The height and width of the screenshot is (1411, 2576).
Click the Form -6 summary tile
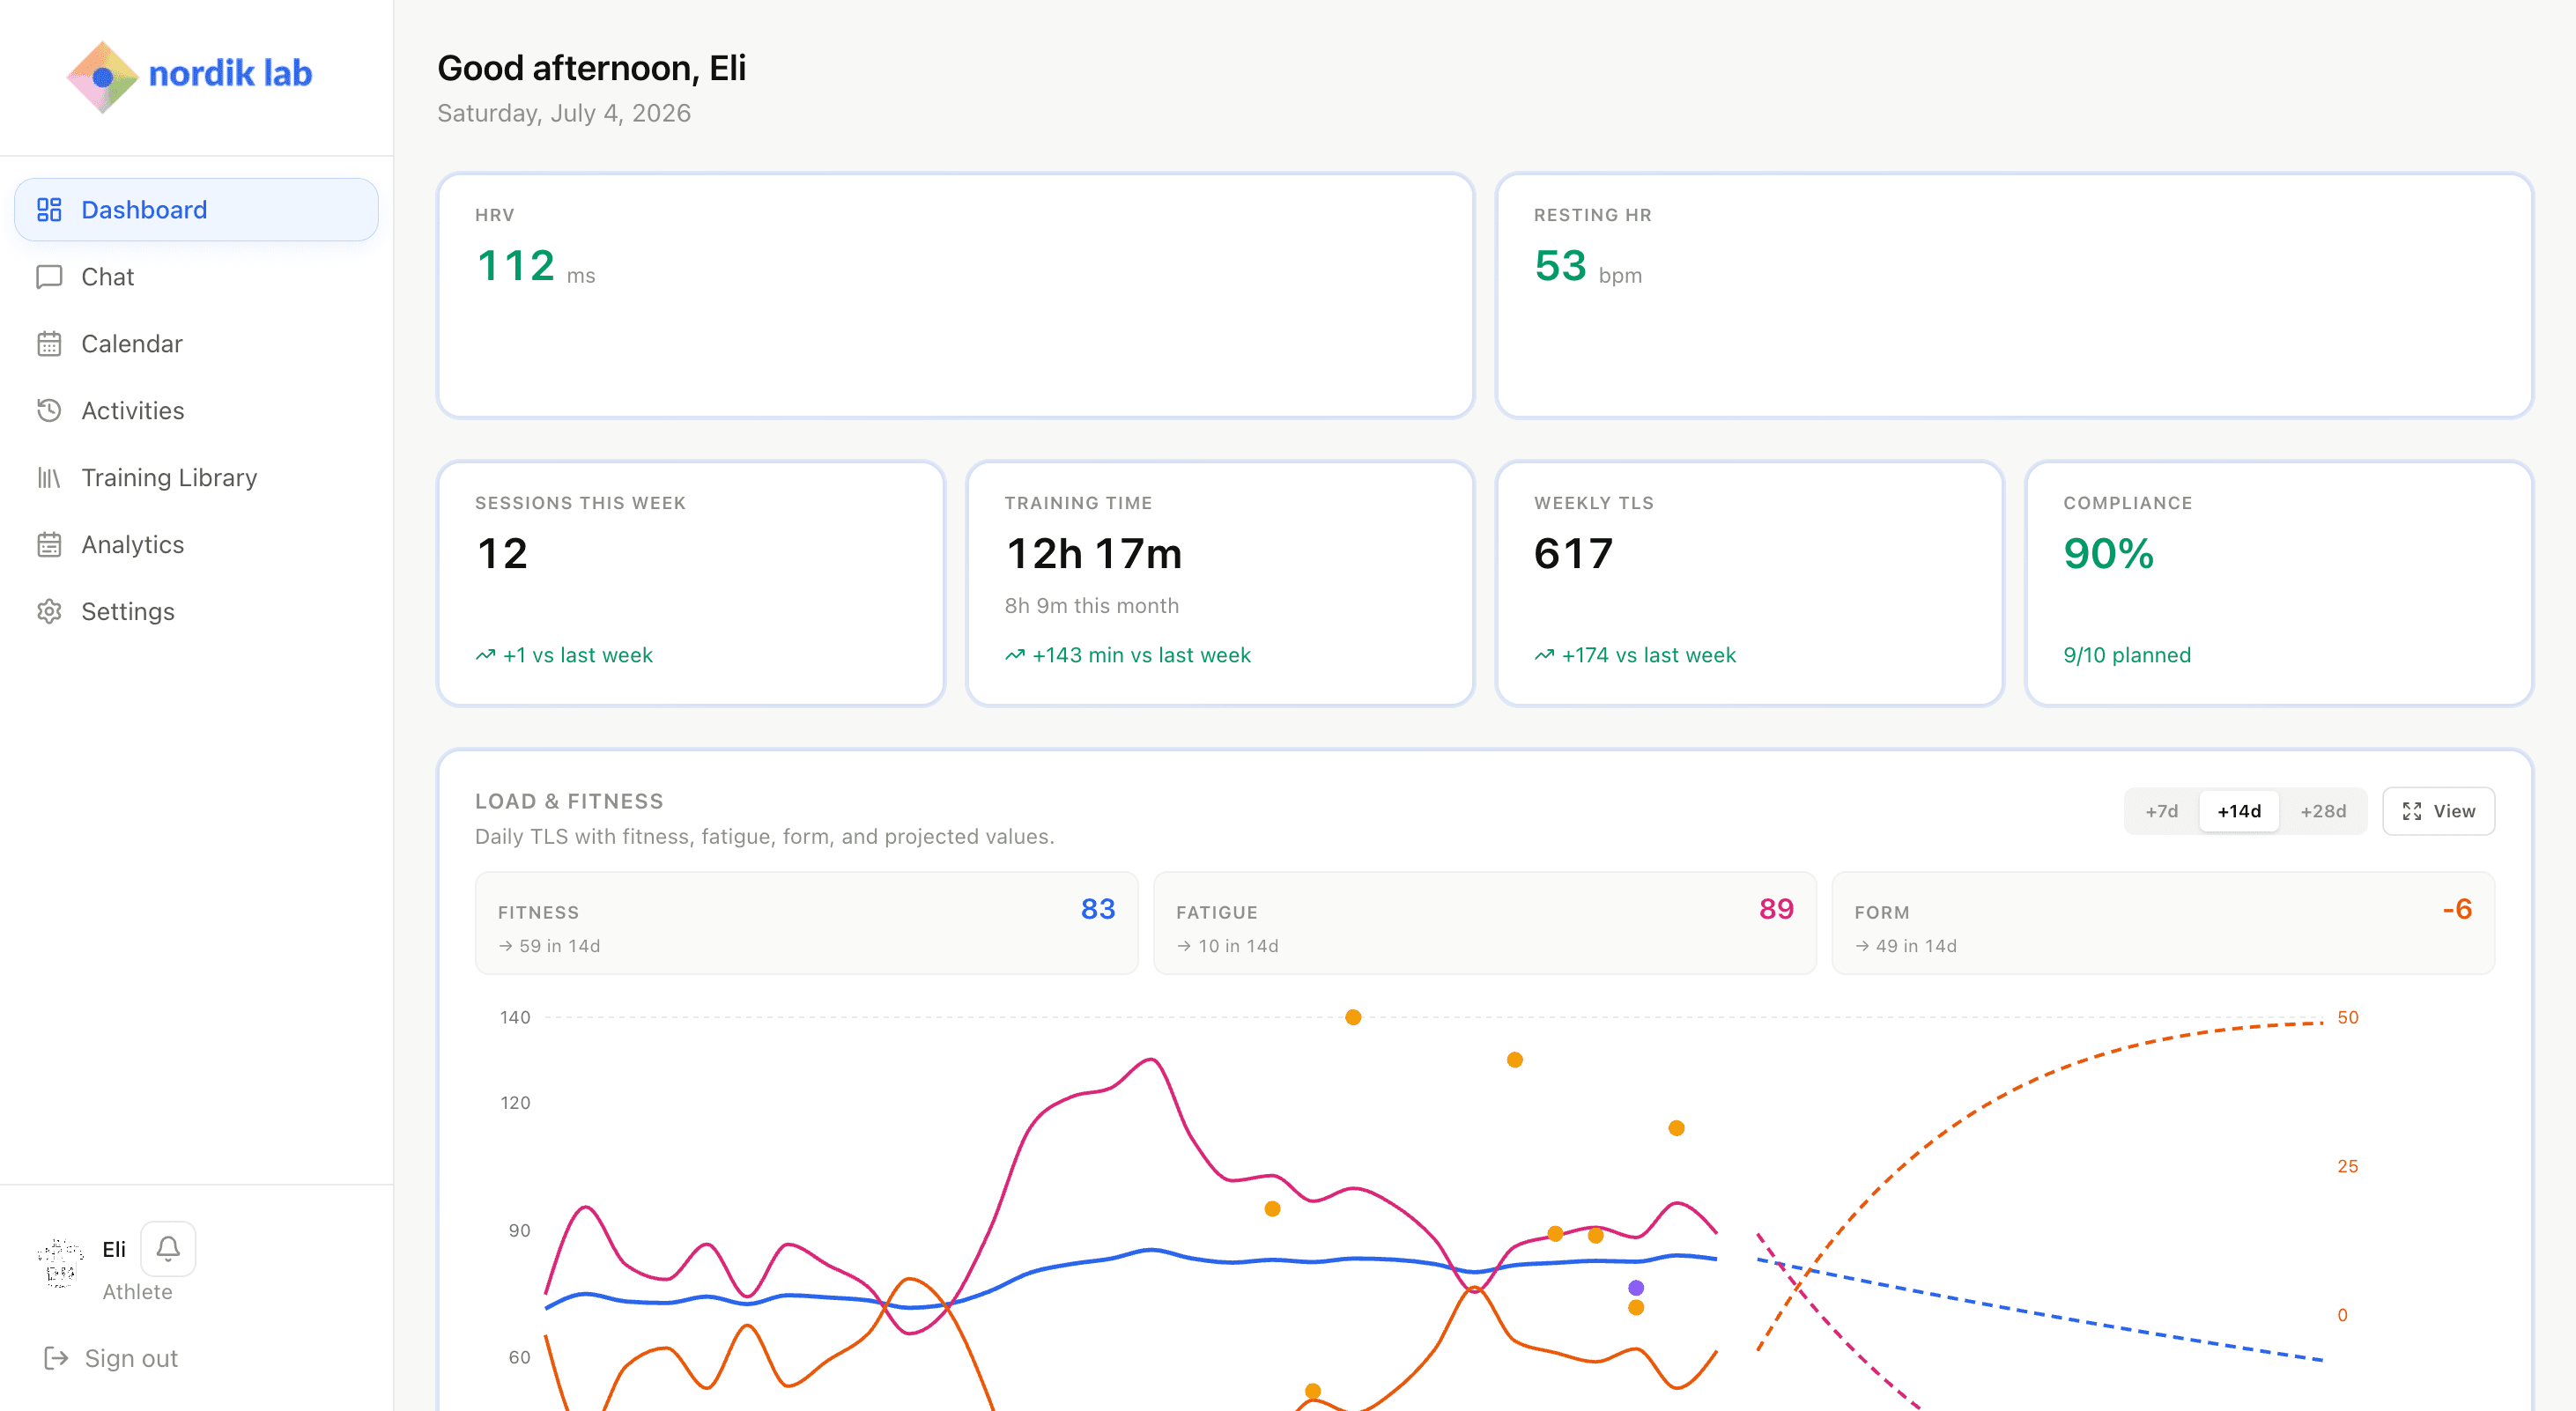(x=2163, y=923)
